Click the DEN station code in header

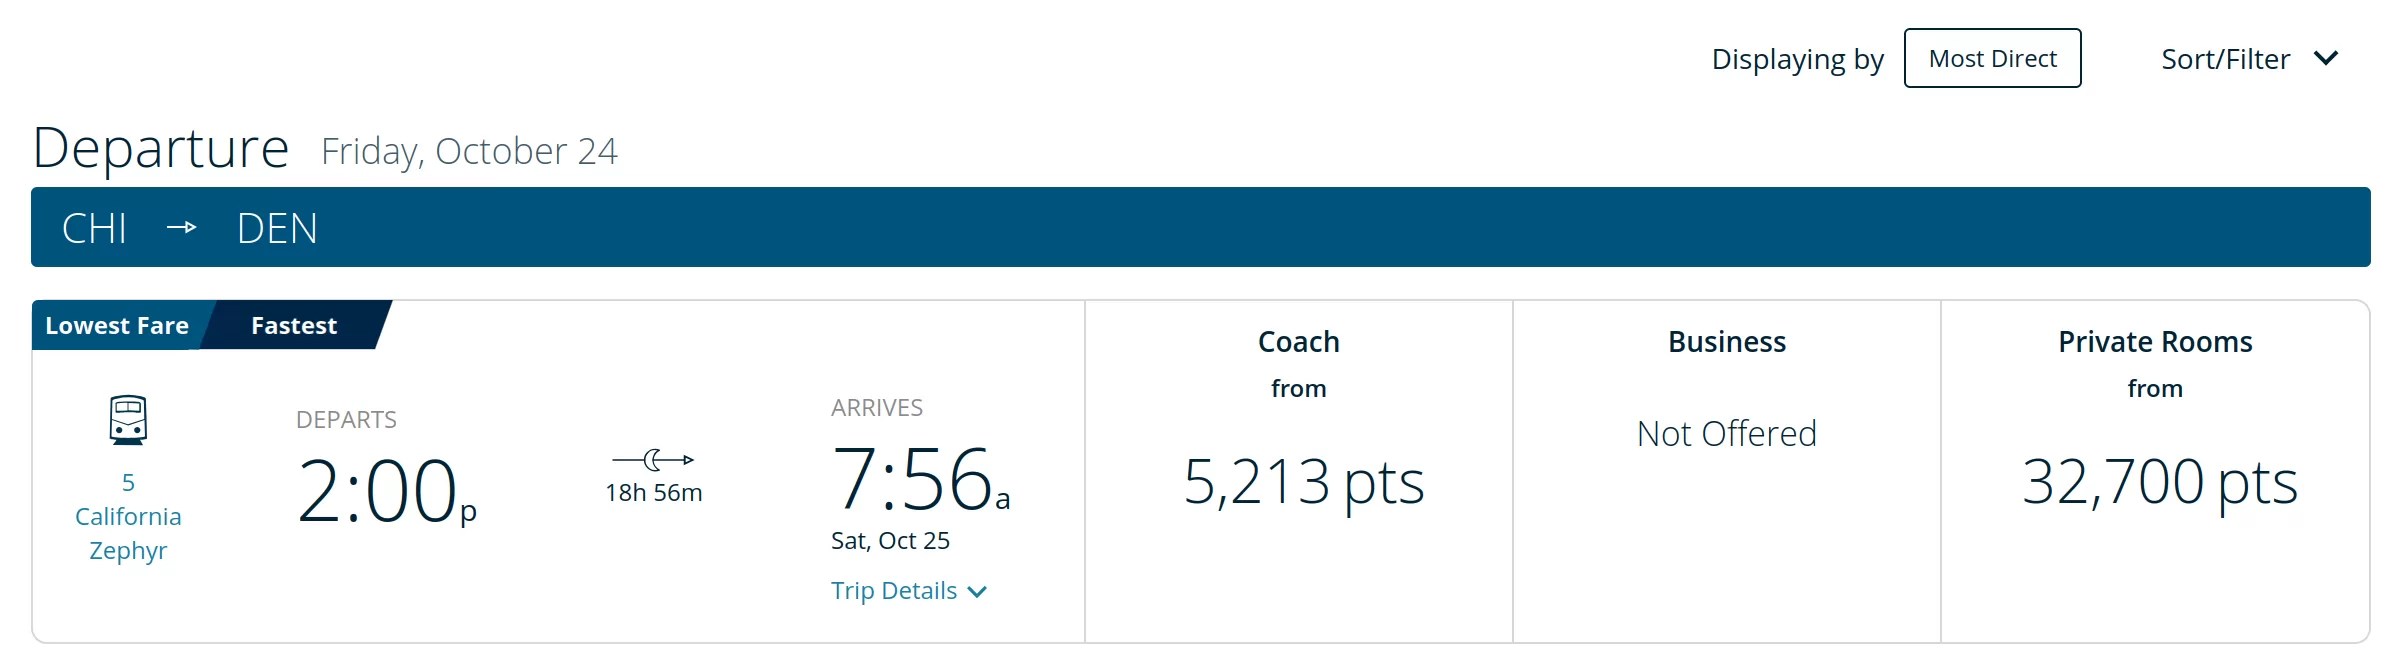[277, 228]
